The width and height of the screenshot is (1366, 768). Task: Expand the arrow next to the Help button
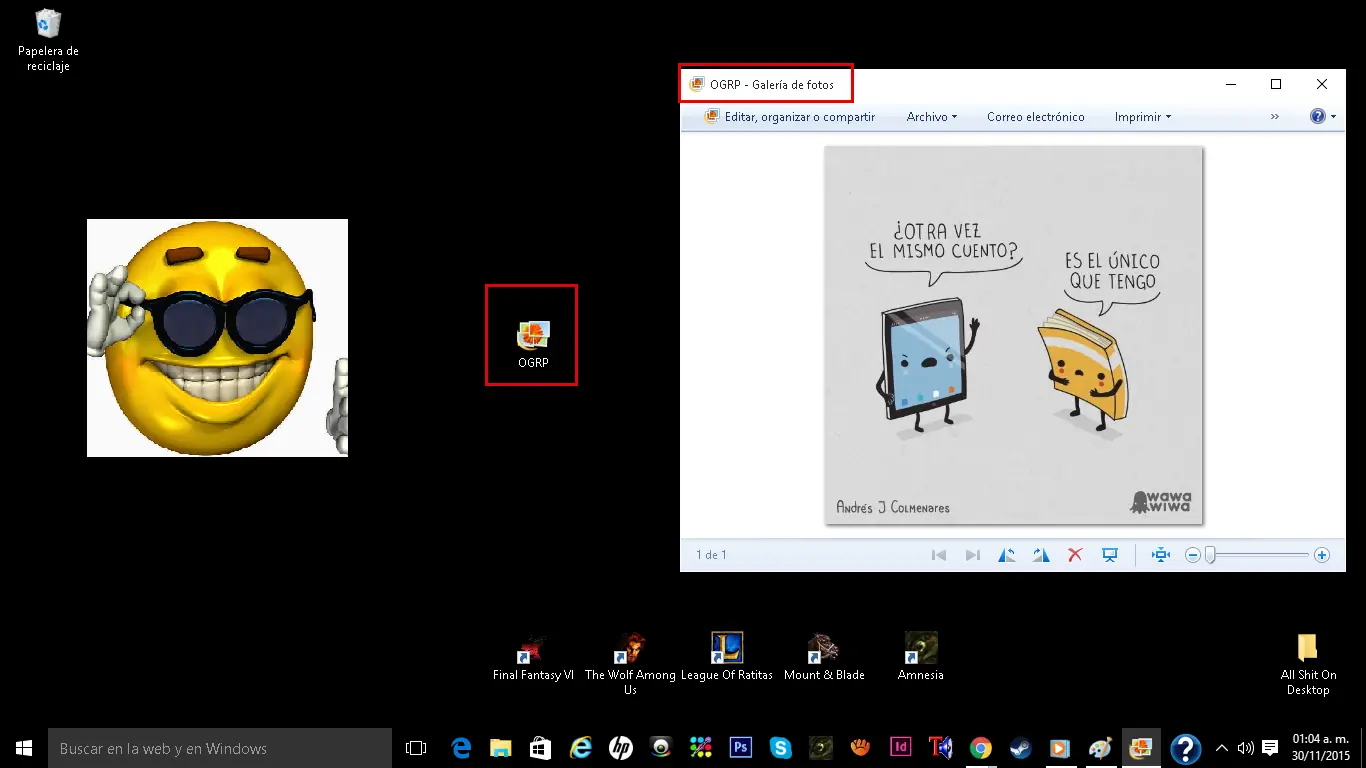point(1333,117)
